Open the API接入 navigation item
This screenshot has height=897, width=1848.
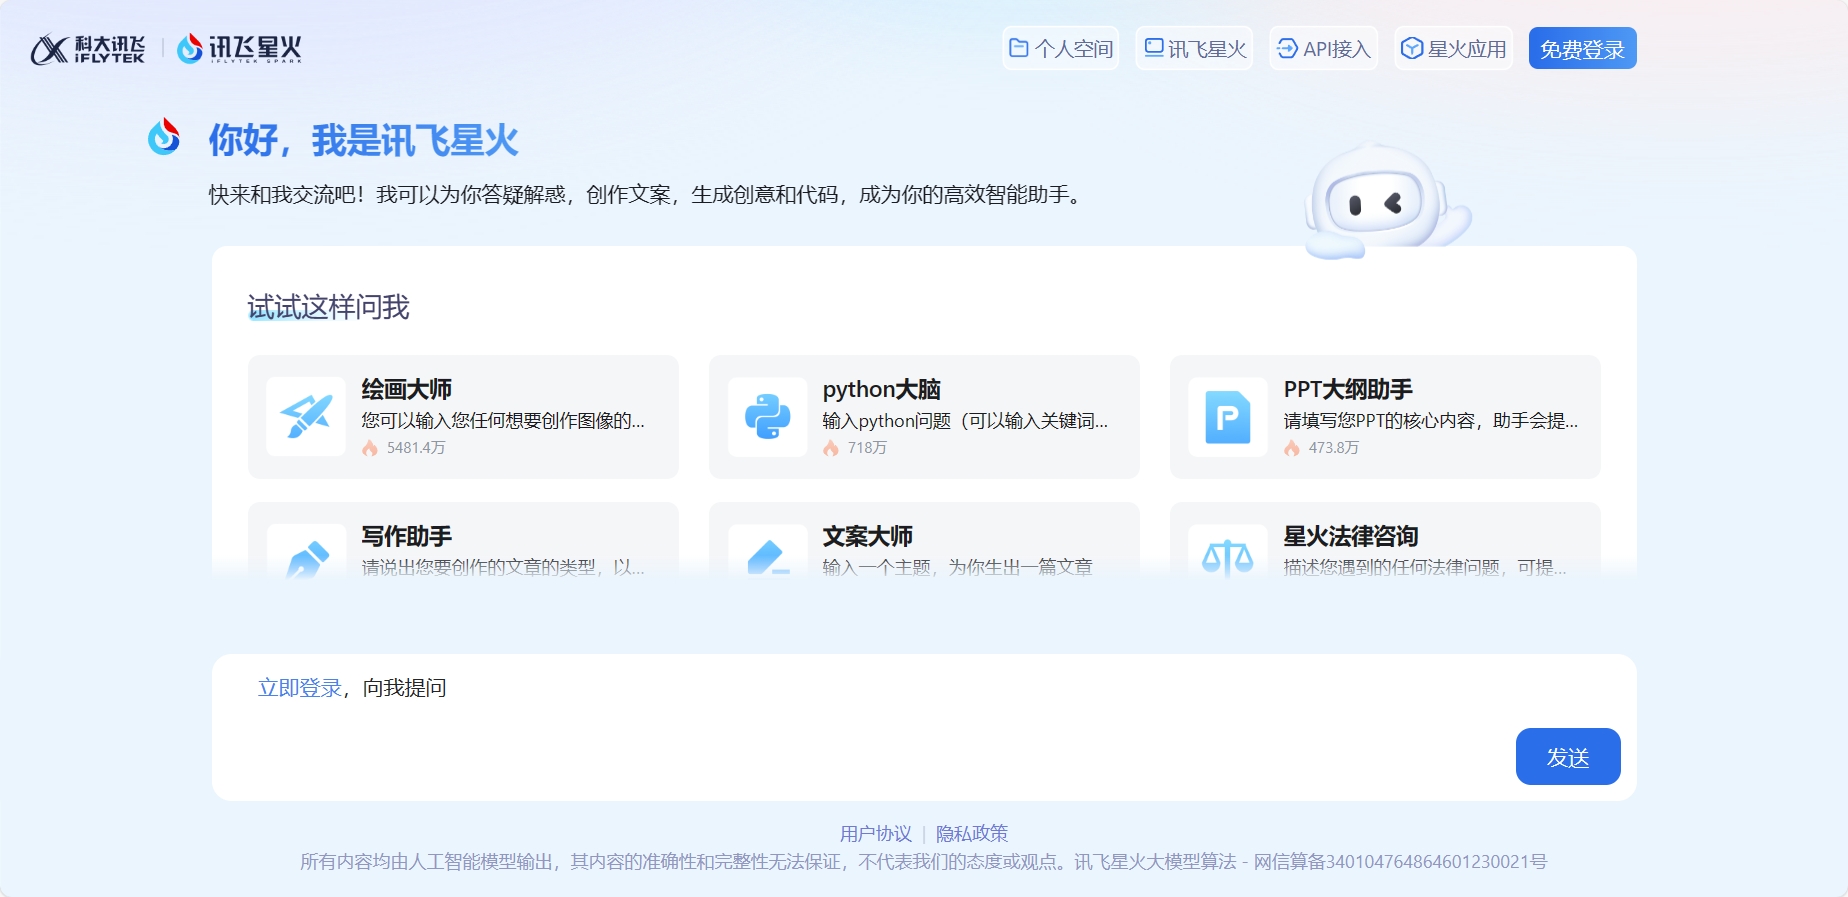pos(1324,48)
